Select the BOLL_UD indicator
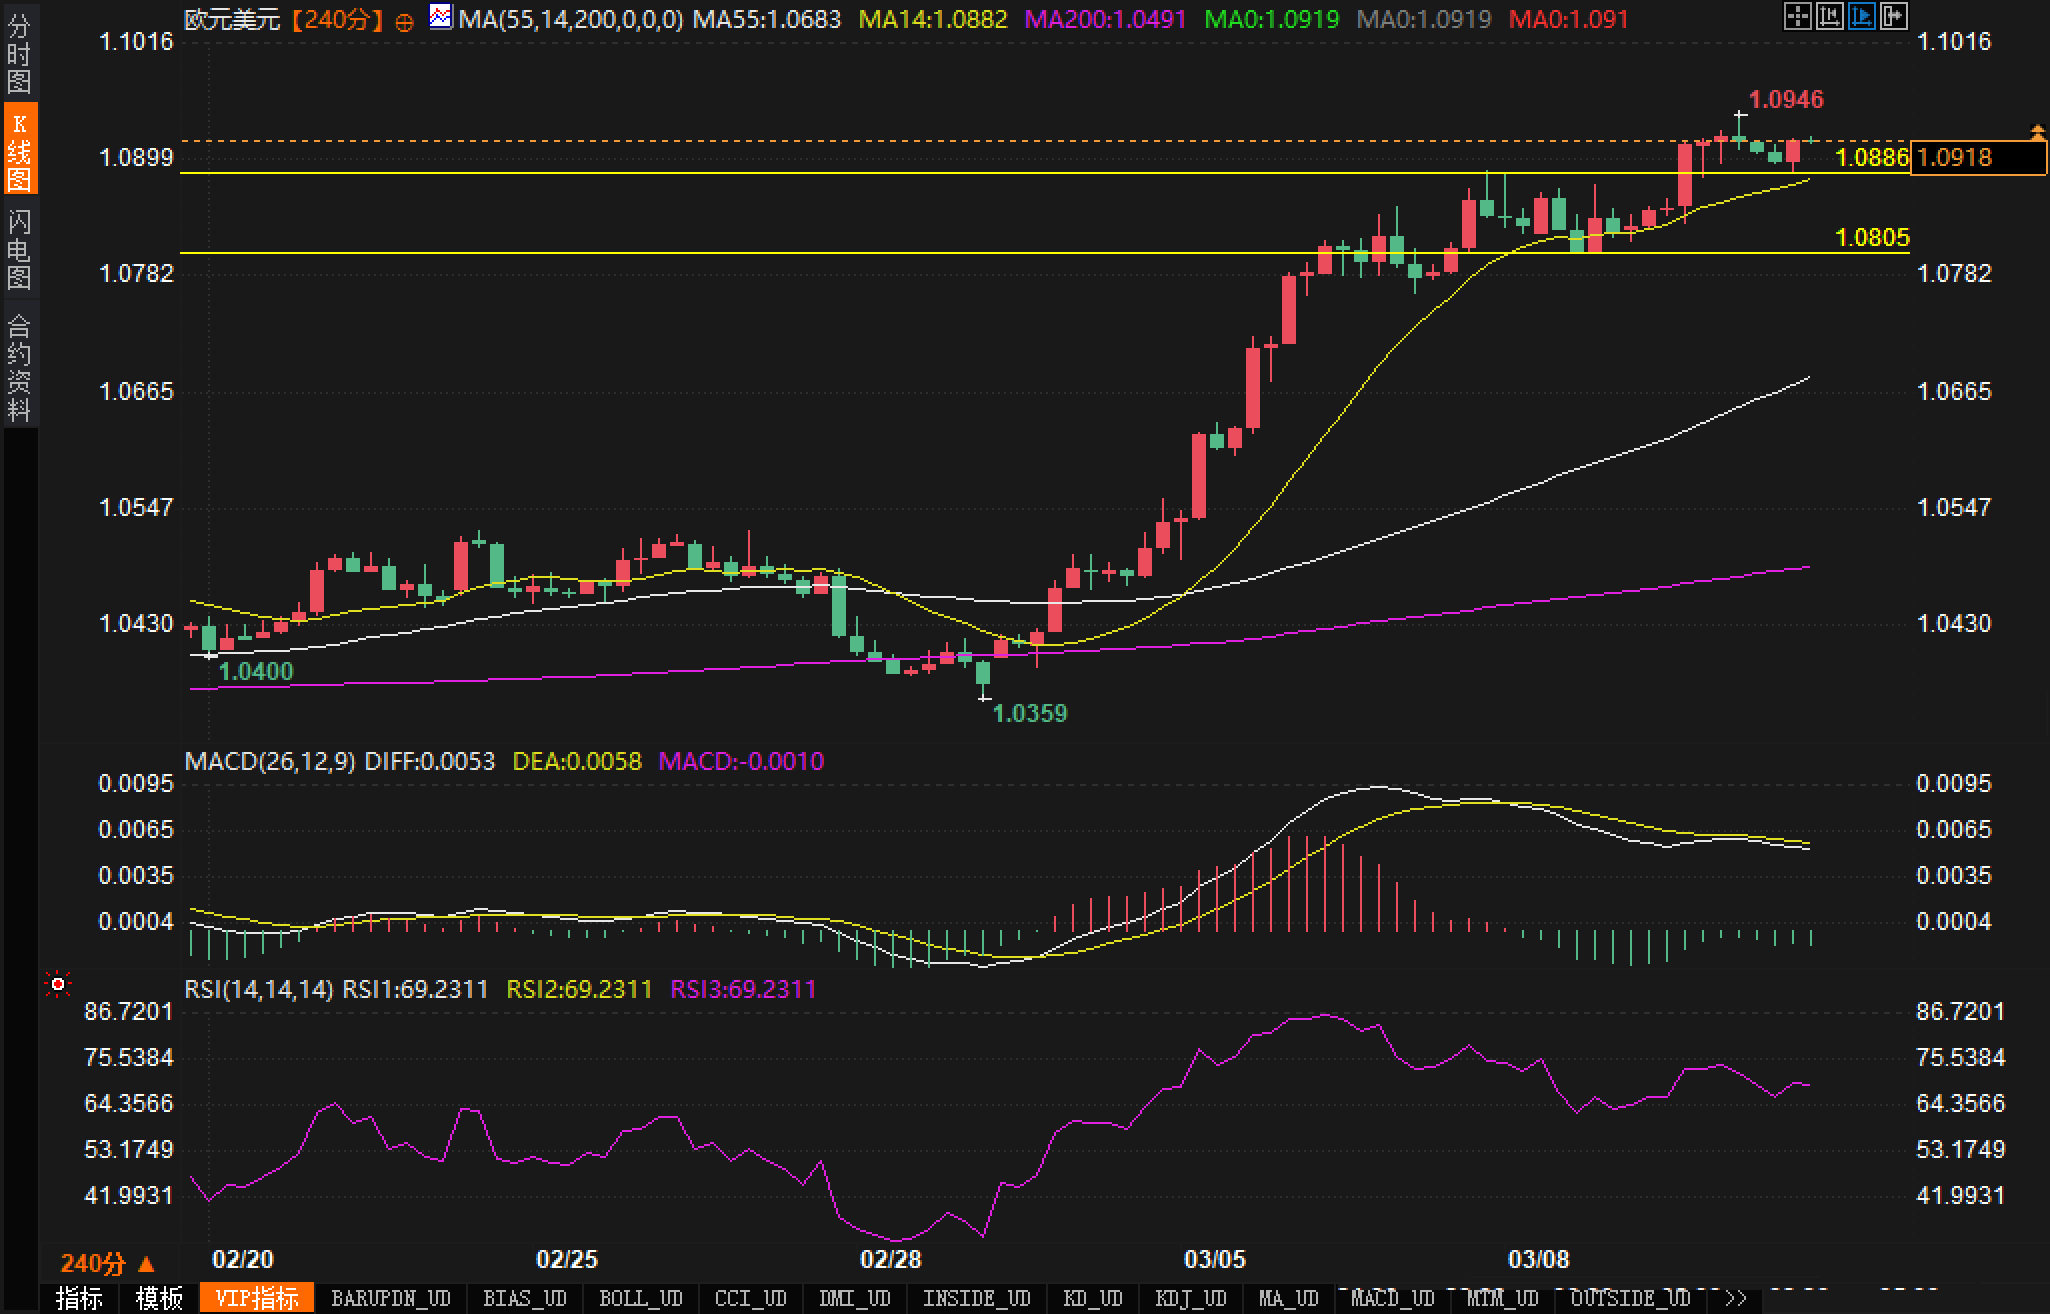2050x1314 pixels. coord(641,1298)
